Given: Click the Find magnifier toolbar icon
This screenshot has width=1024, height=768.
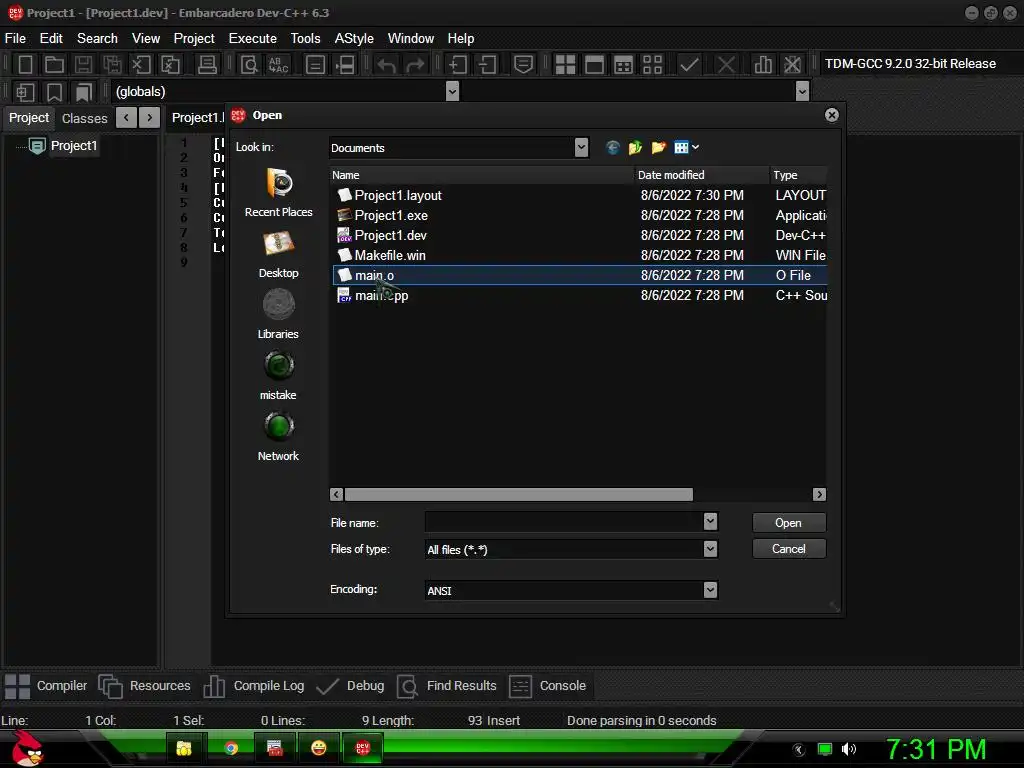Looking at the screenshot, I should 249,64.
